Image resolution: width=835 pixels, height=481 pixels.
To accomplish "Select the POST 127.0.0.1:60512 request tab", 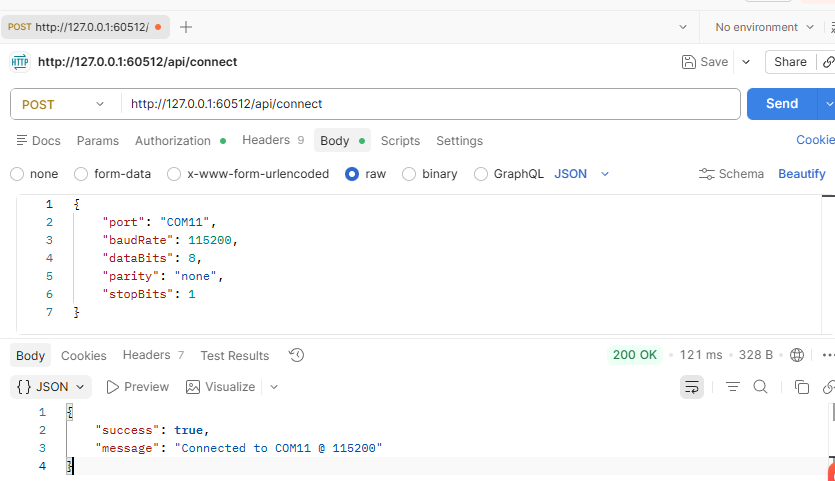I will point(85,27).
